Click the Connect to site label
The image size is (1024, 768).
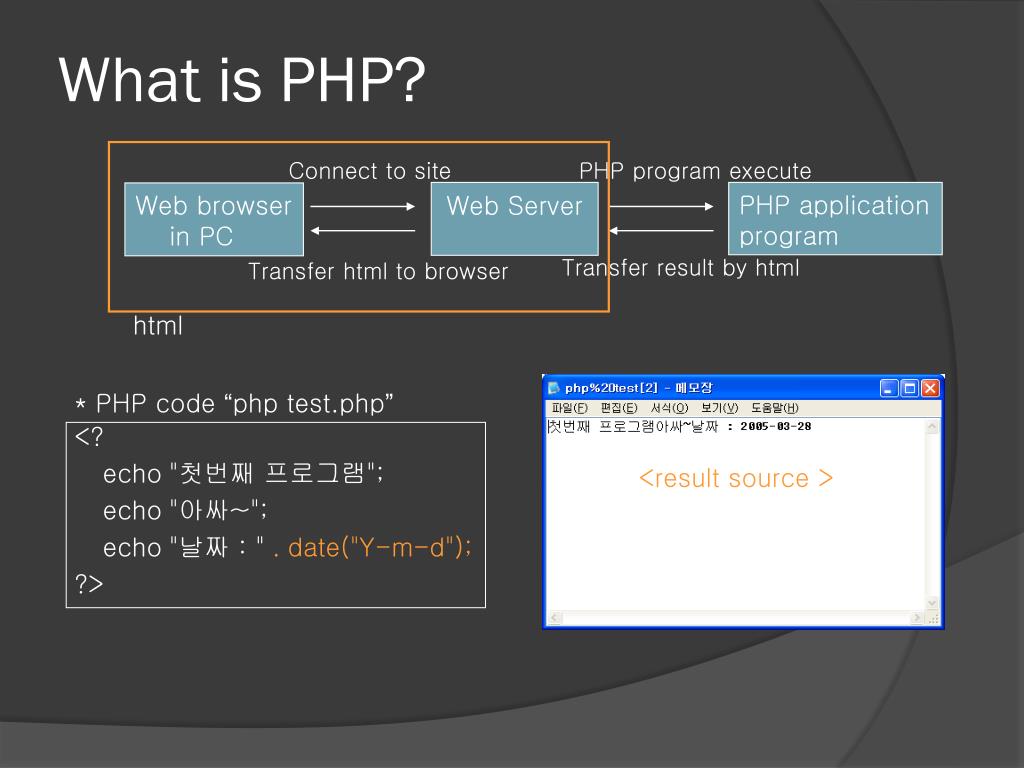(370, 171)
